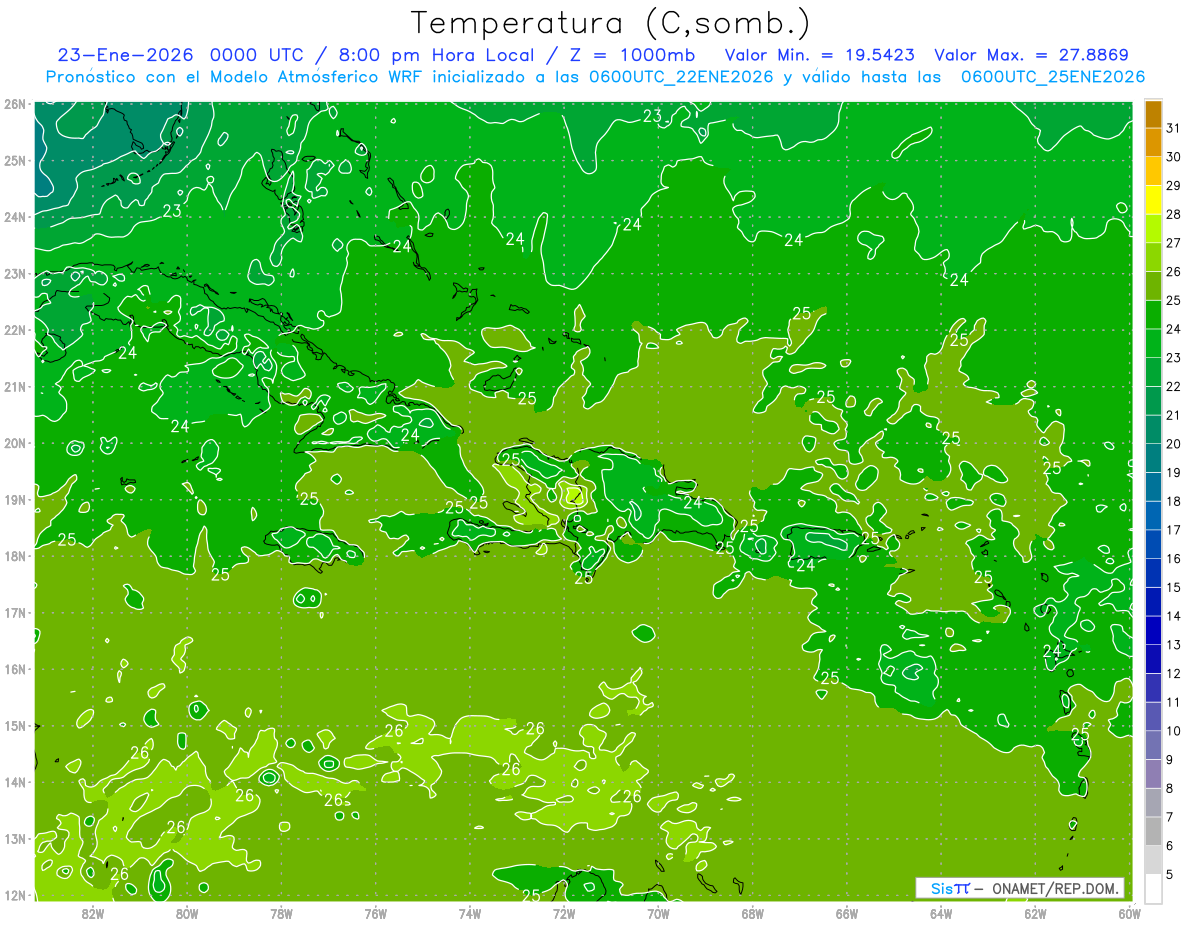Image resolution: width=1200 pixels, height=927 pixels.
Task: Click the '76W' longitude axis label
Action: pyautogui.click(x=375, y=913)
